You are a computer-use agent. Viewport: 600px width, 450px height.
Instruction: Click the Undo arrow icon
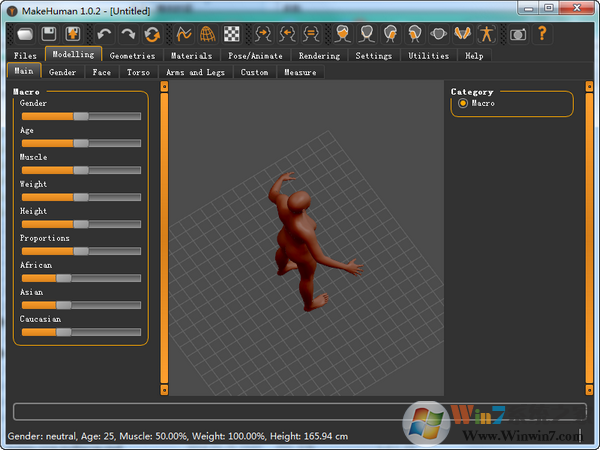tap(104, 33)
